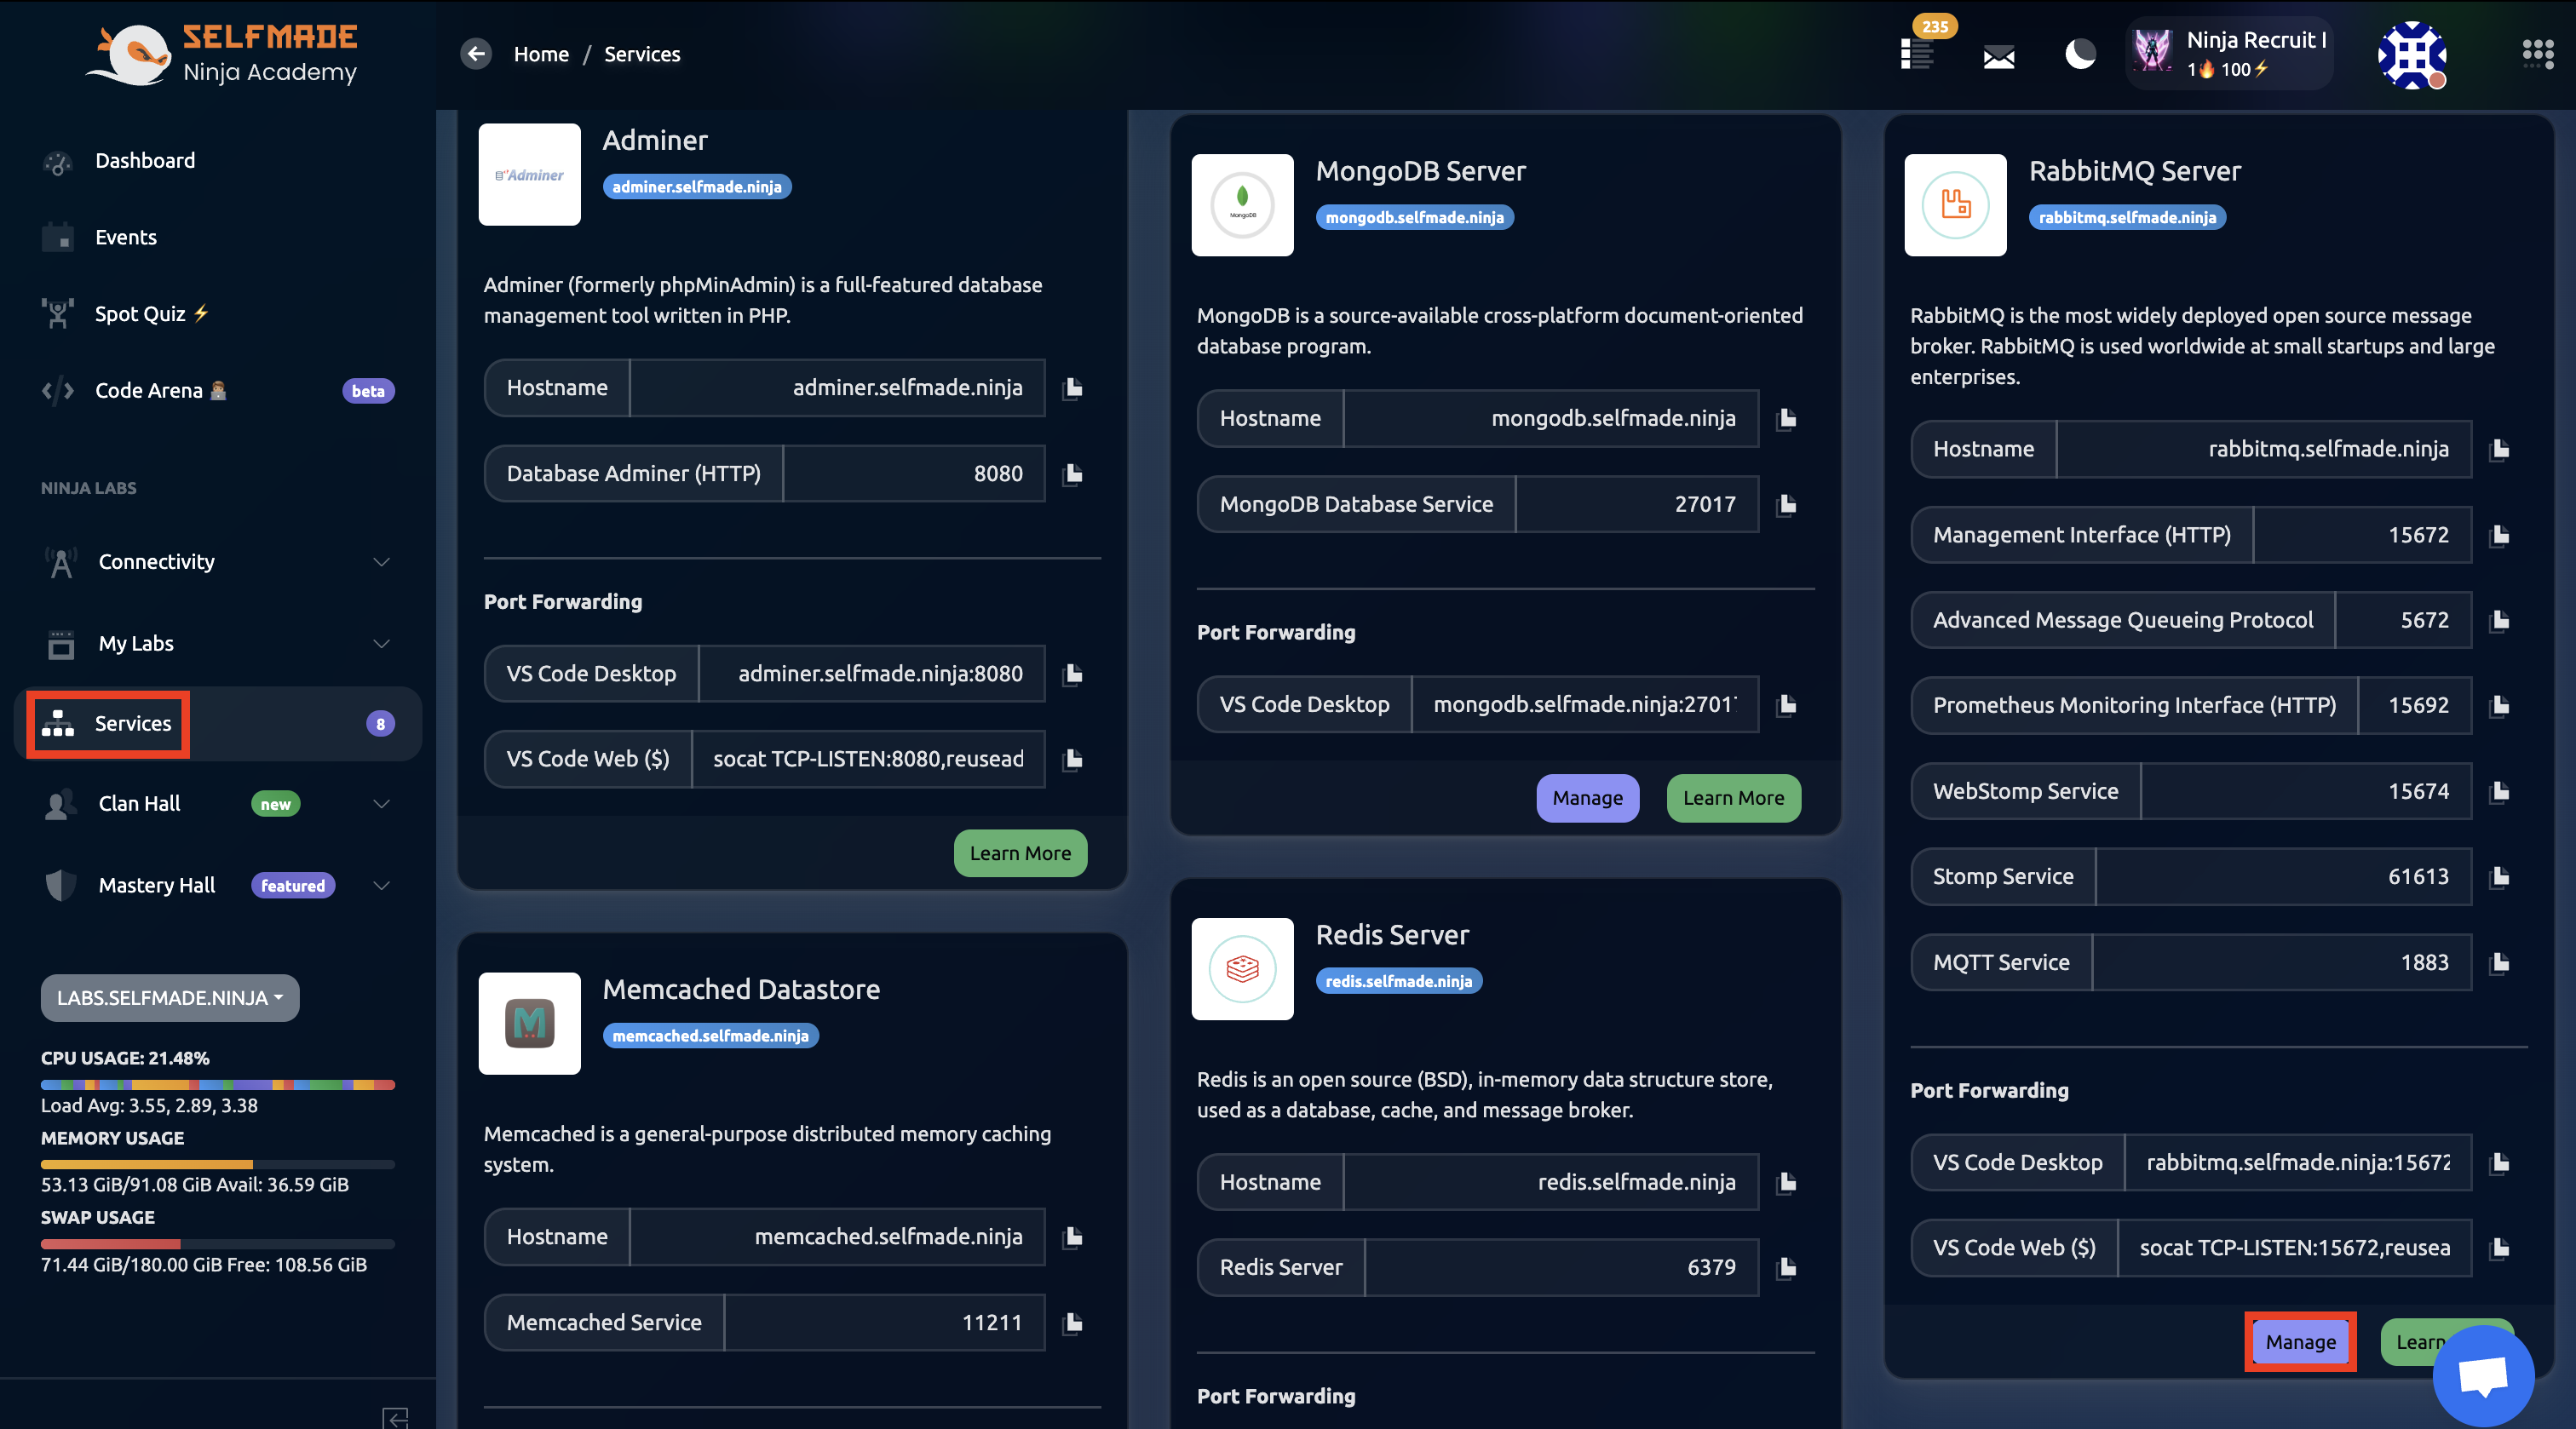Image resolution: width=2576 pixels, height=1429 pixels.
Task: Copy RabbitMQ Management Interface port 15672
Action: pos(2499,535)
